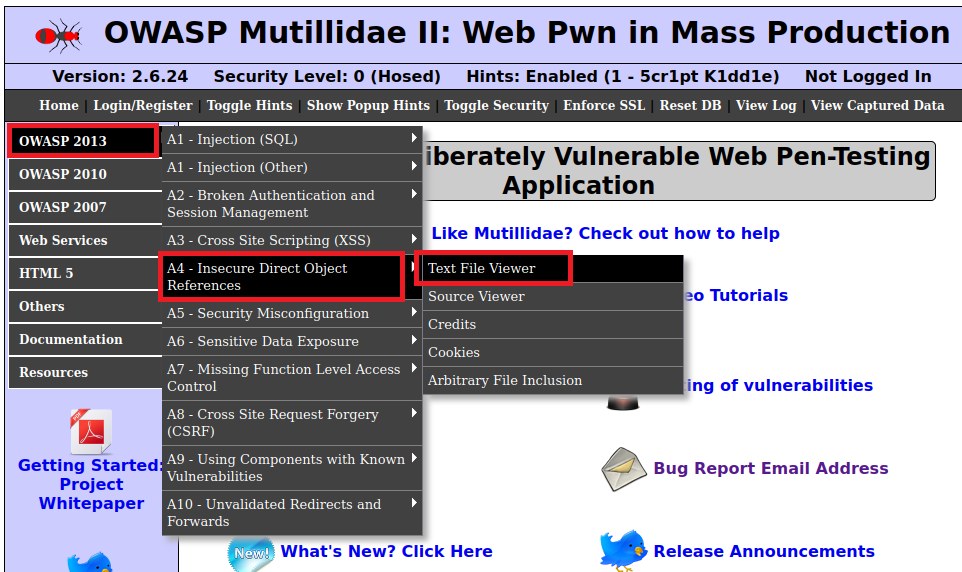Choose Cookies submenu item
Viewport: 962px width, 572px height.
[552, 353]
